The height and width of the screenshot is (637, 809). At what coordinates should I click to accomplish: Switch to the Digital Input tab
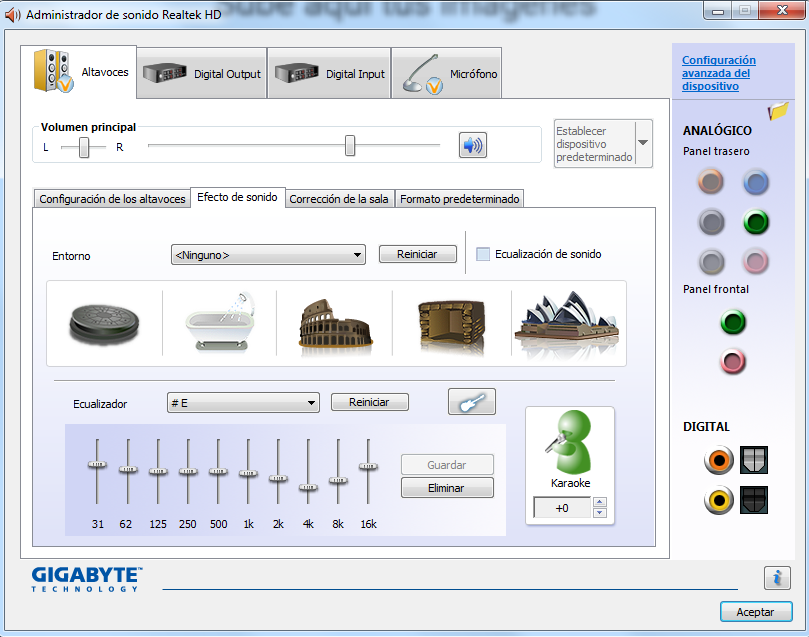[329, 73]
